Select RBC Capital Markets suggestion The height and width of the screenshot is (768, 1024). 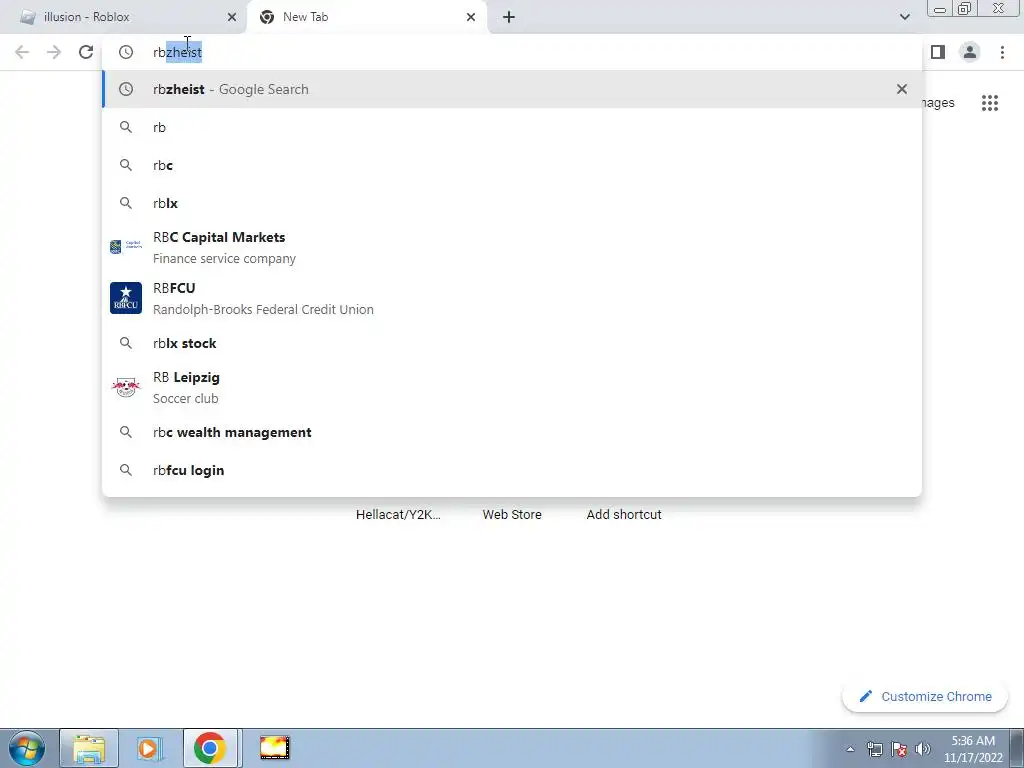point(512,248)
